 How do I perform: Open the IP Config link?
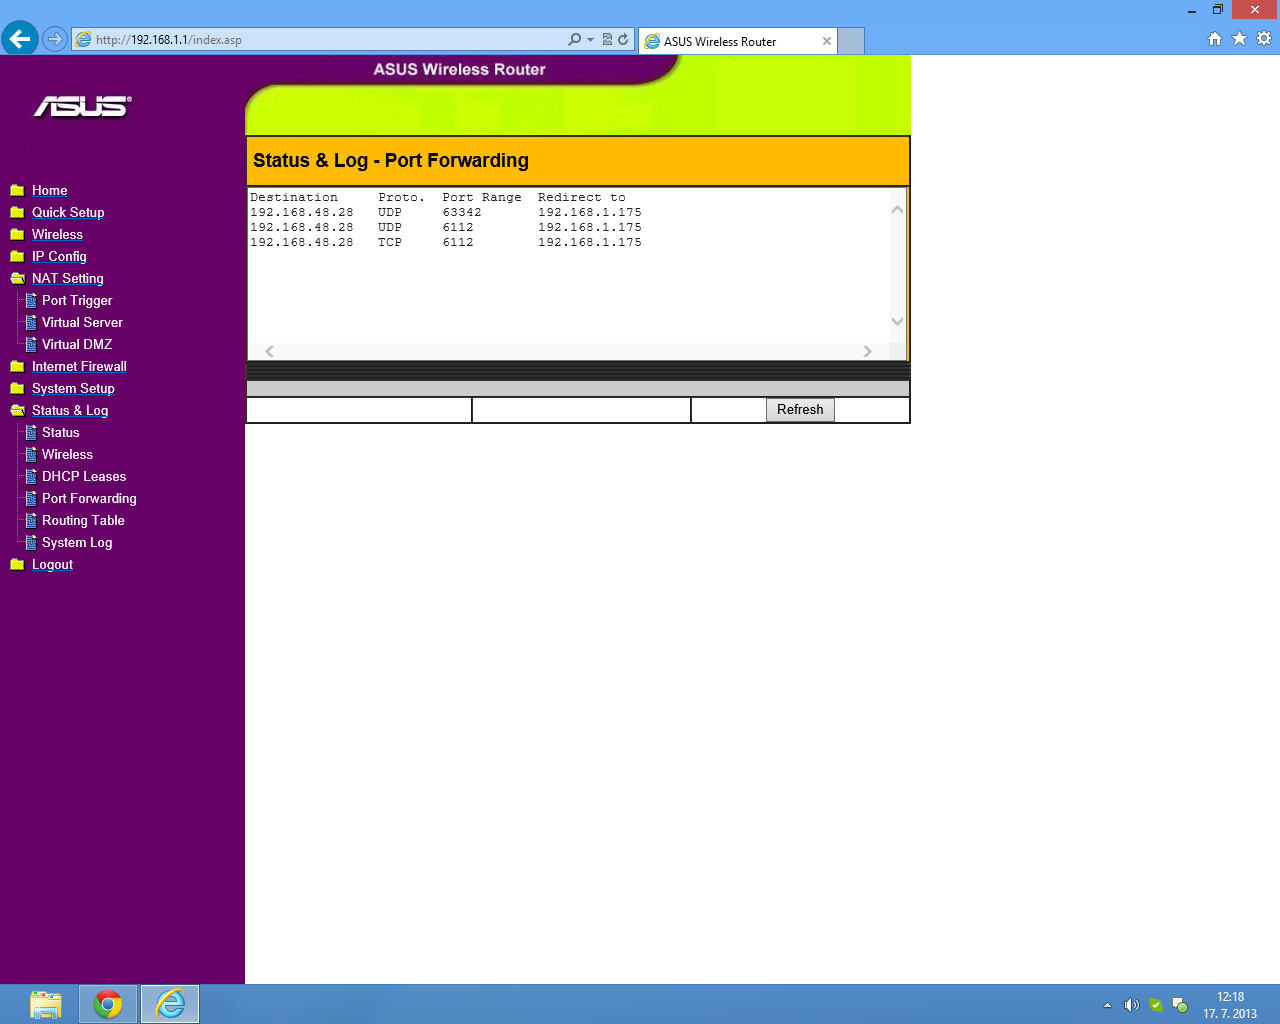pyautogui.click(x=59, y=256)
